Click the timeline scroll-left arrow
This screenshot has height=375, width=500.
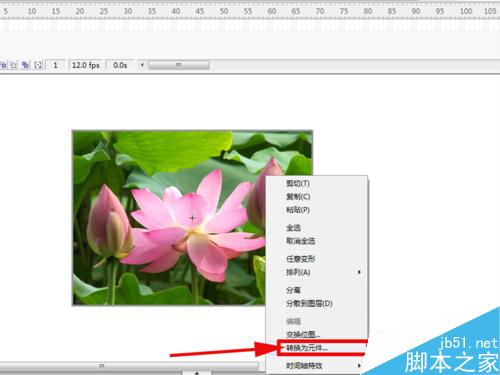(142, 65)
